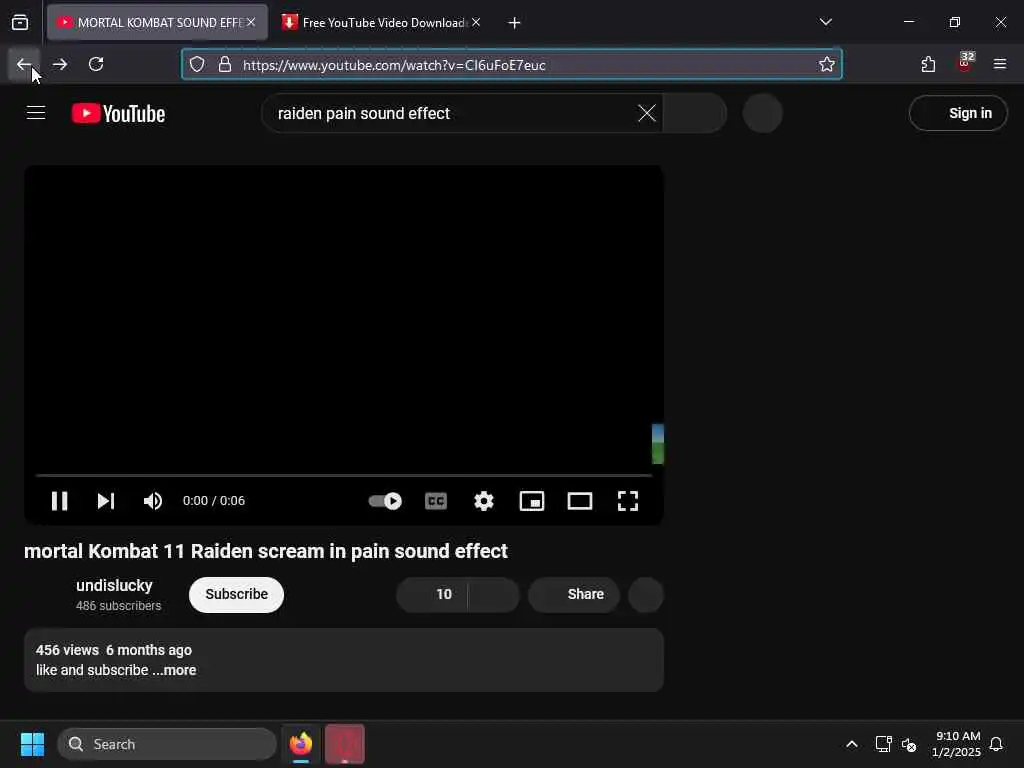Go back in browser history
This screenshot has height=768, width=1024.
click(x=24, y=64)
